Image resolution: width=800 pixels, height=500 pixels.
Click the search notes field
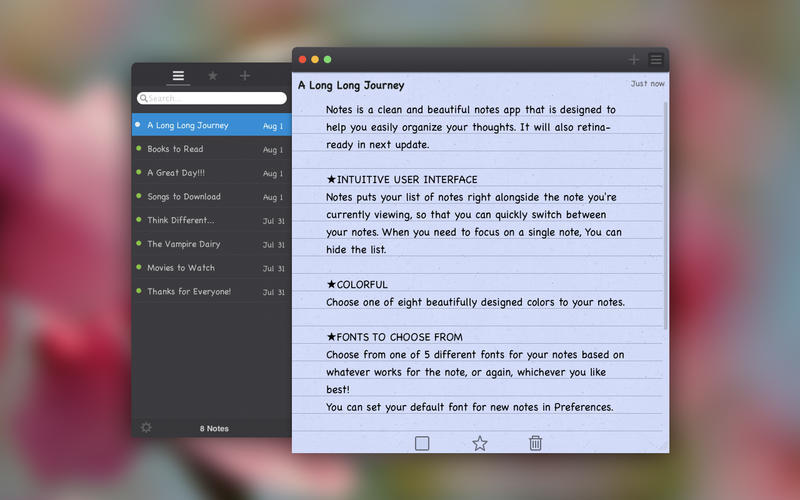coord(212,98)
